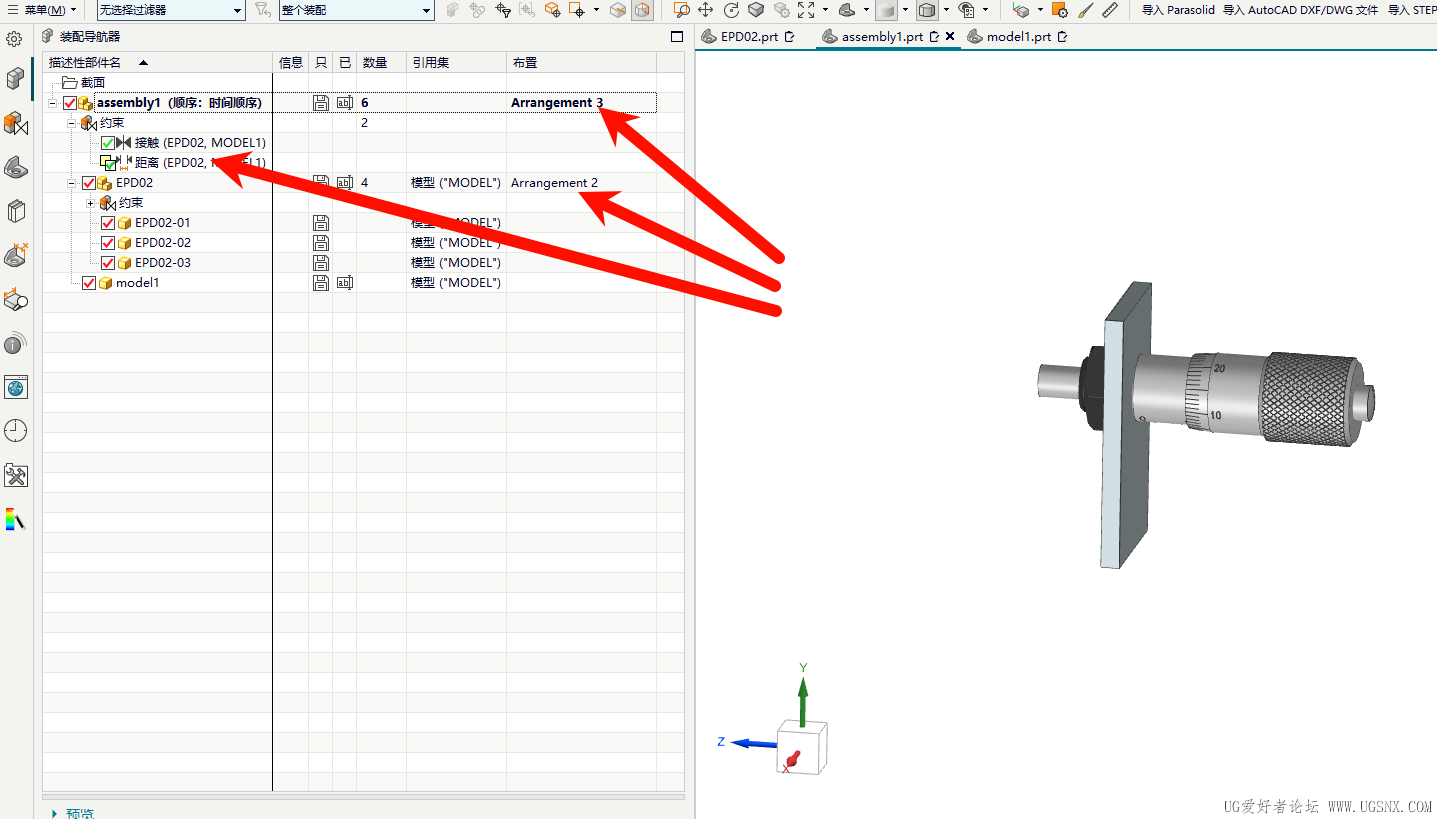1437x819 pixels.
Task: Toggle the model1 component checkbox
Action: [x=89, y=283]
